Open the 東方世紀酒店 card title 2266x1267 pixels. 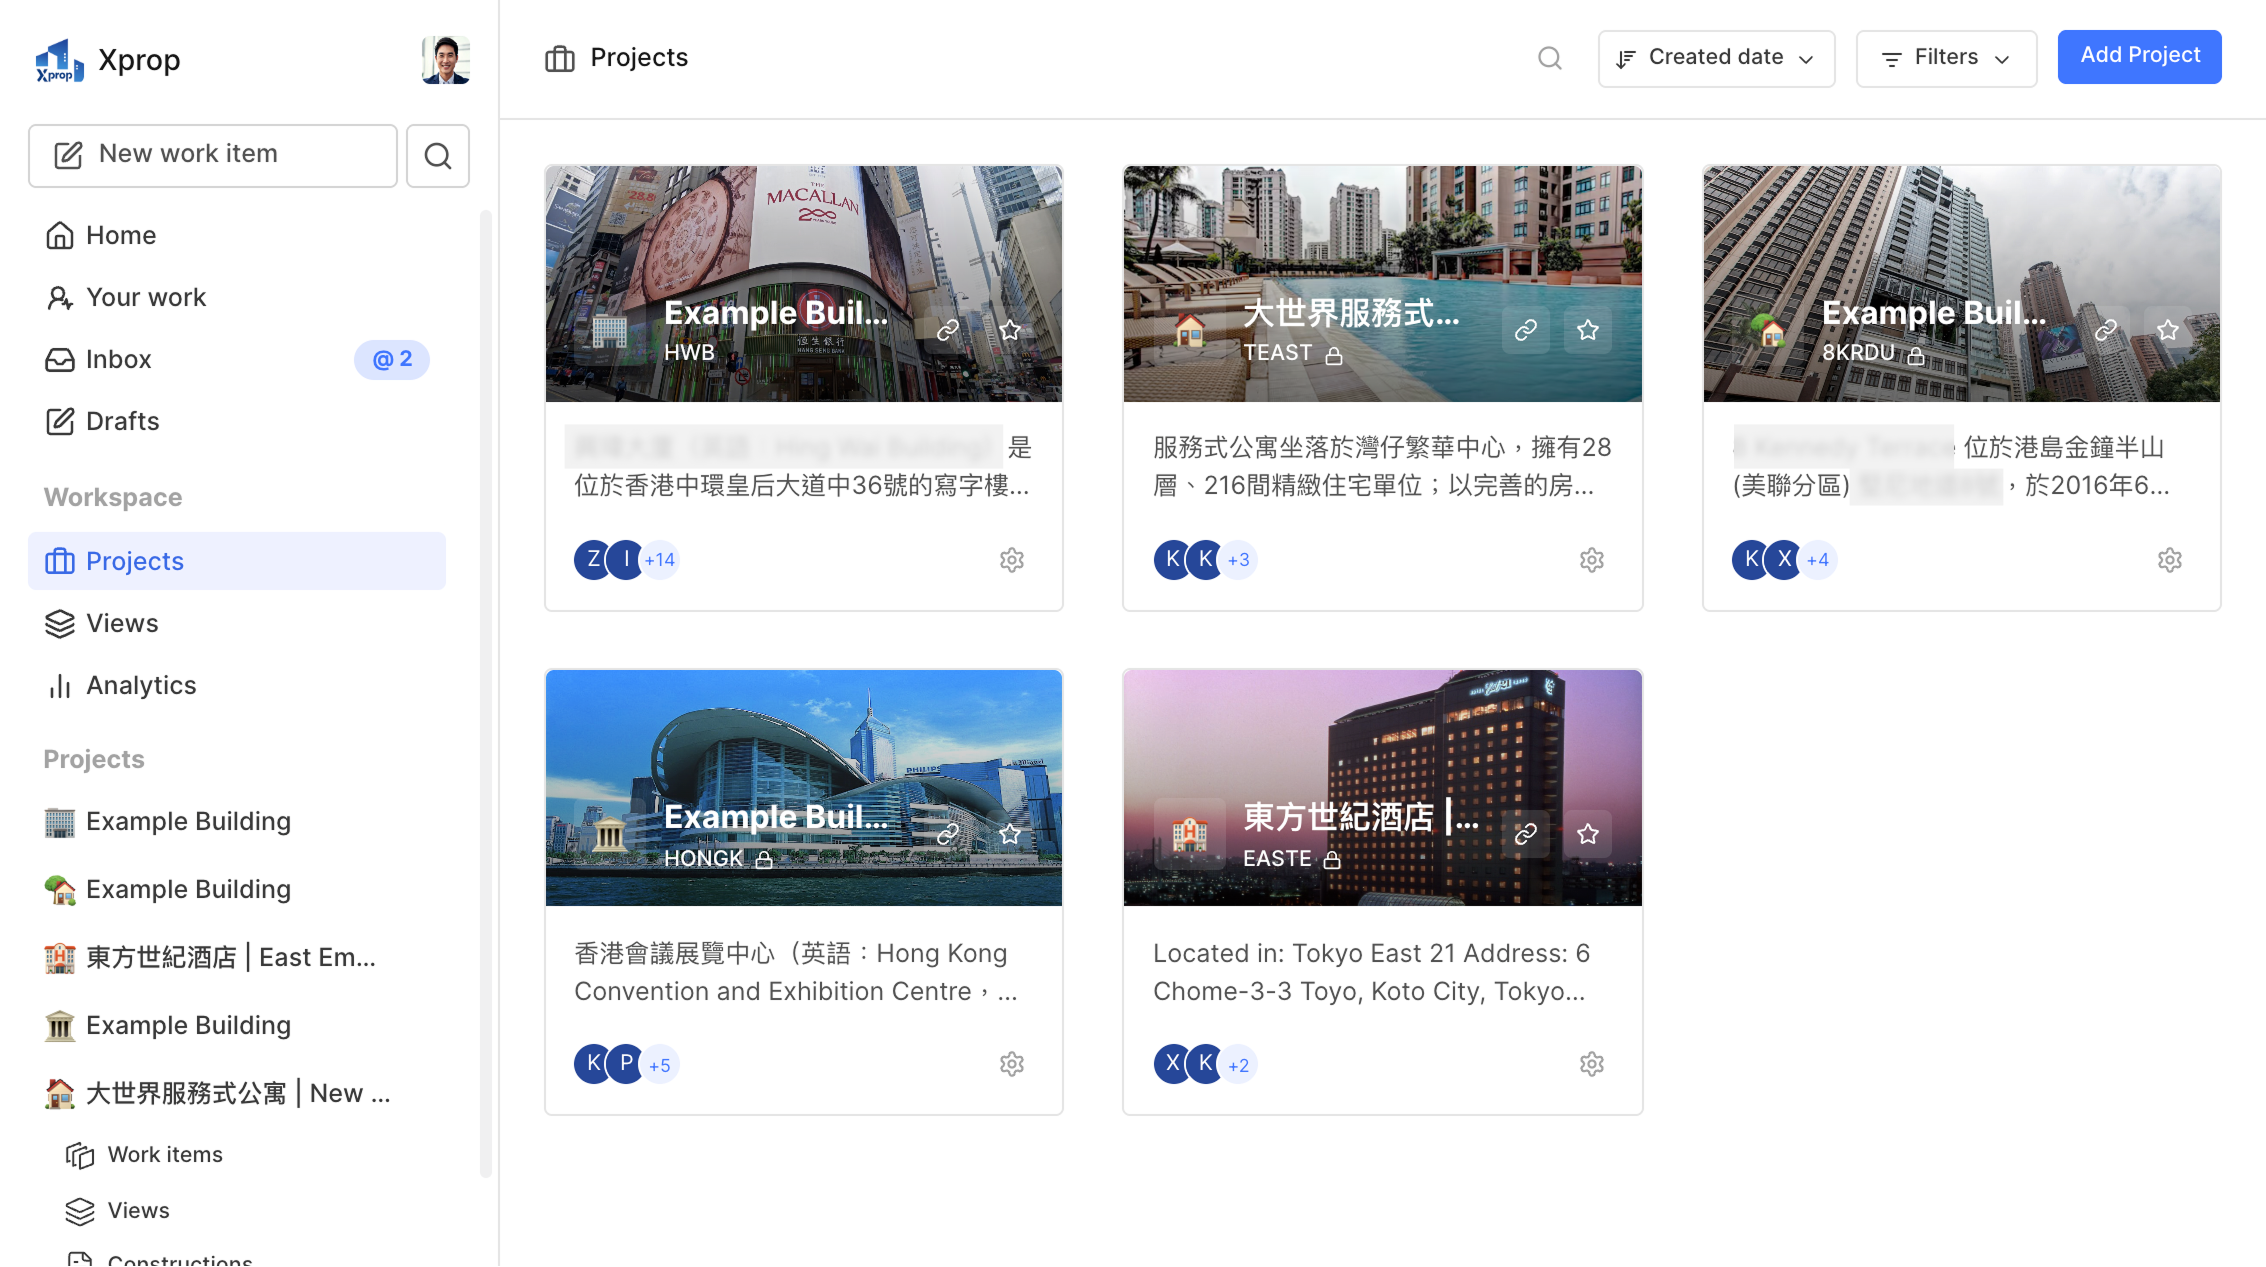click(x=1361, y=817)
